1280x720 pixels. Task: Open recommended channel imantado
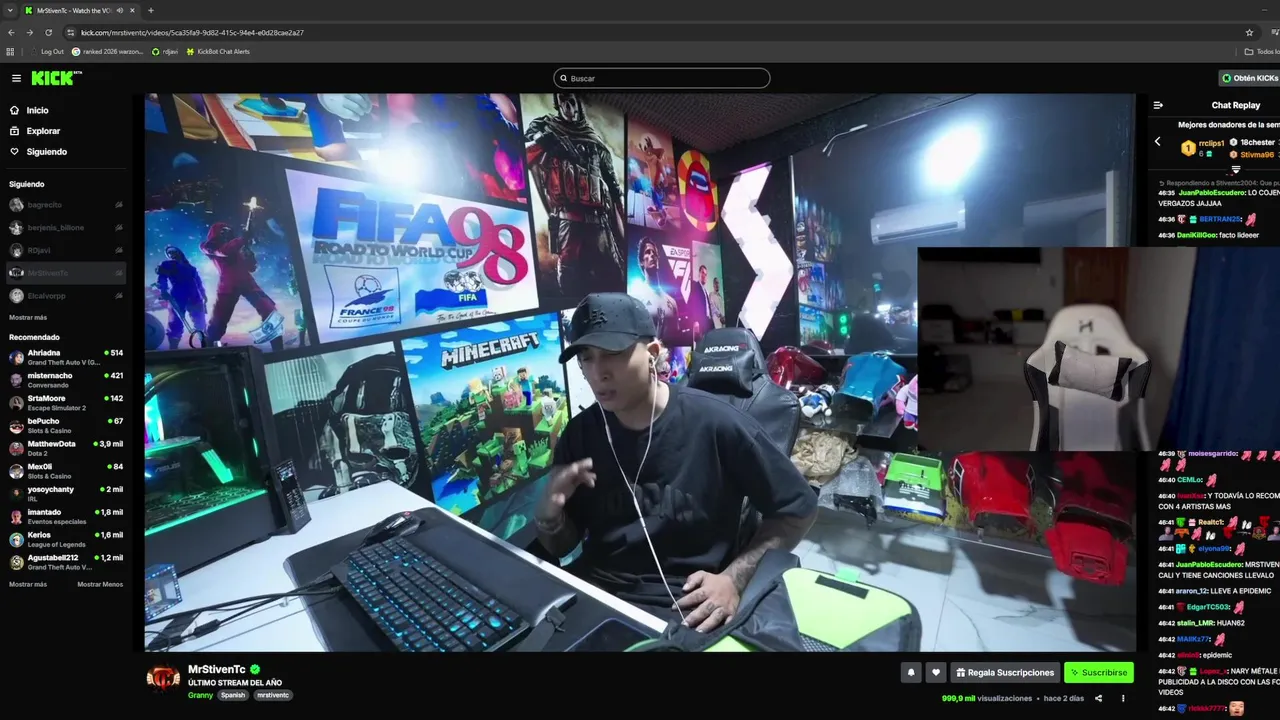click(66, 517)
